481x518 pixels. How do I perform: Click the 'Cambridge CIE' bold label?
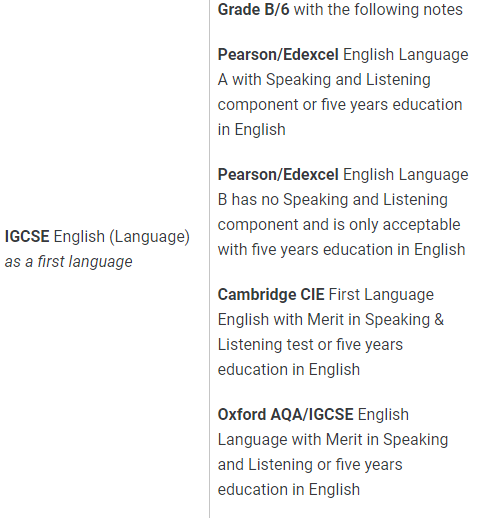(x=271, y=295)
